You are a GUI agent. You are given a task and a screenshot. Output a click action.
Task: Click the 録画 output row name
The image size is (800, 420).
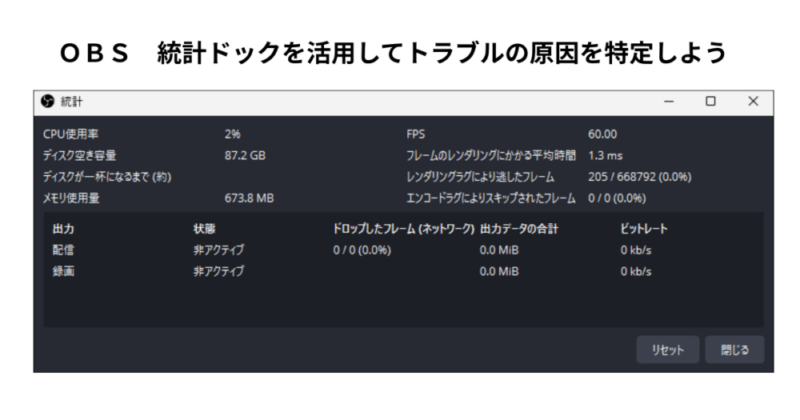click(63, 271)
